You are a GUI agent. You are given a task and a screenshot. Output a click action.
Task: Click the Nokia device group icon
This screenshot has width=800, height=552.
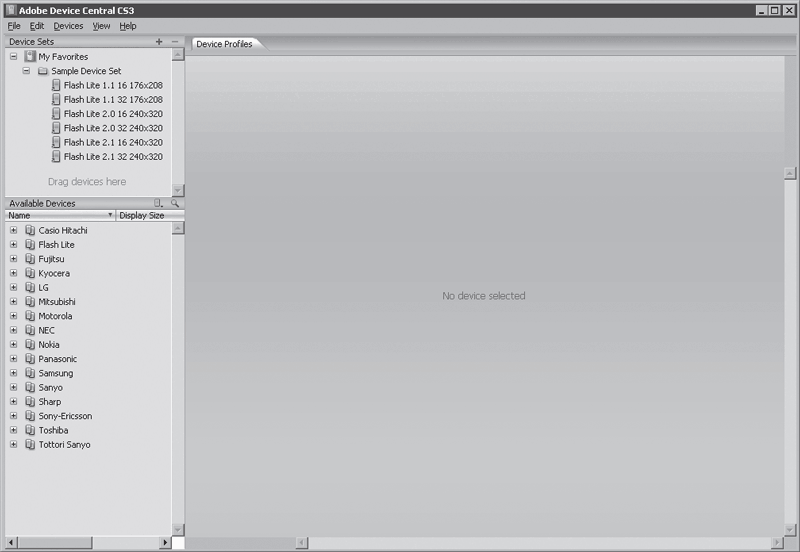click(30, 345)
